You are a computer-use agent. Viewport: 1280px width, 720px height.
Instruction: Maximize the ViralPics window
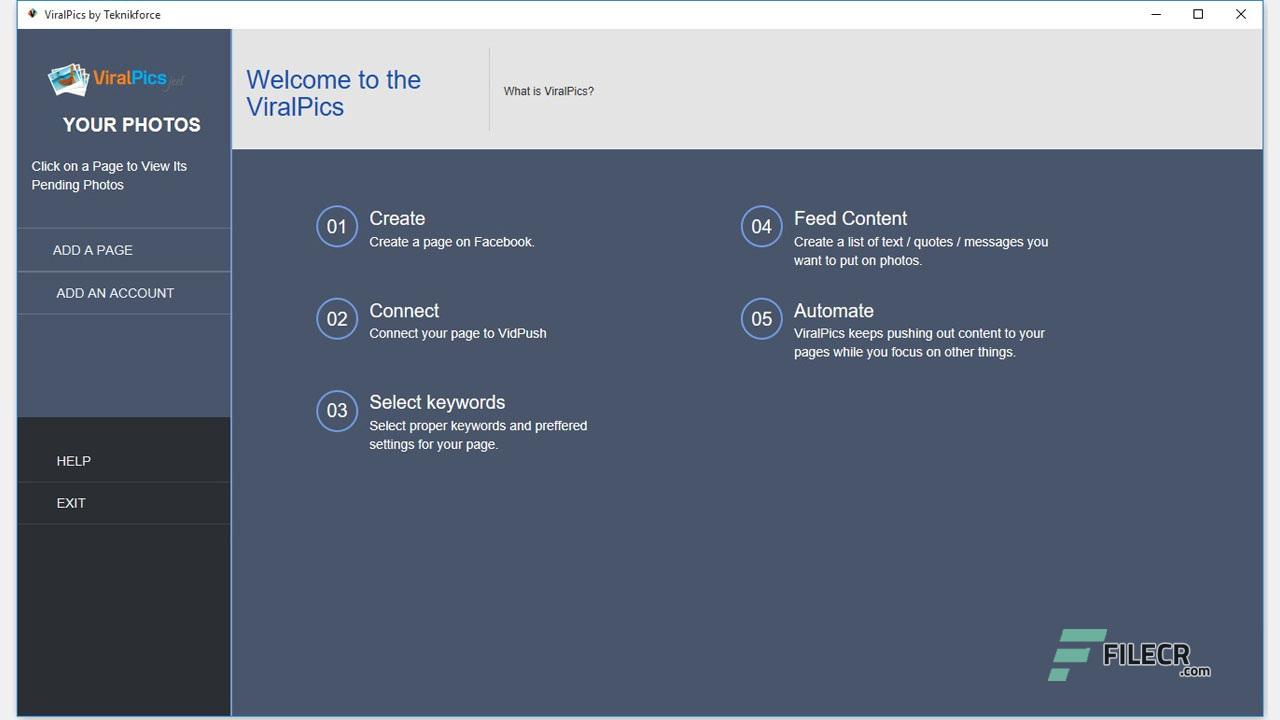[1198, 14]
